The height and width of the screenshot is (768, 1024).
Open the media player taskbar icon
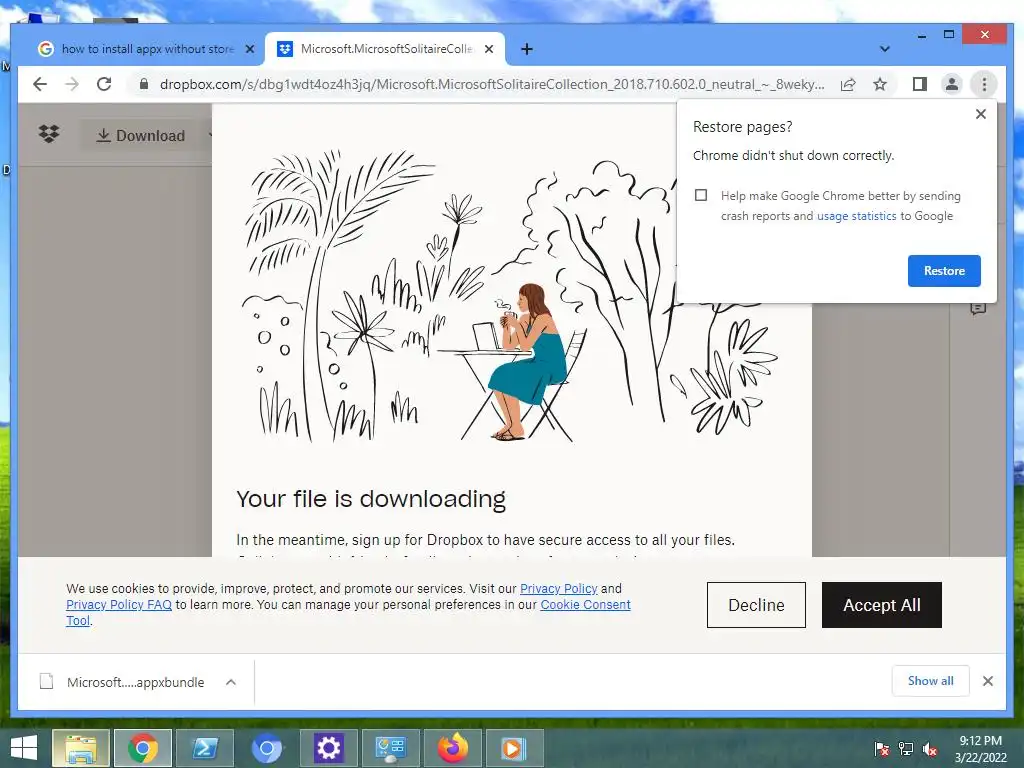pos(515,748)
